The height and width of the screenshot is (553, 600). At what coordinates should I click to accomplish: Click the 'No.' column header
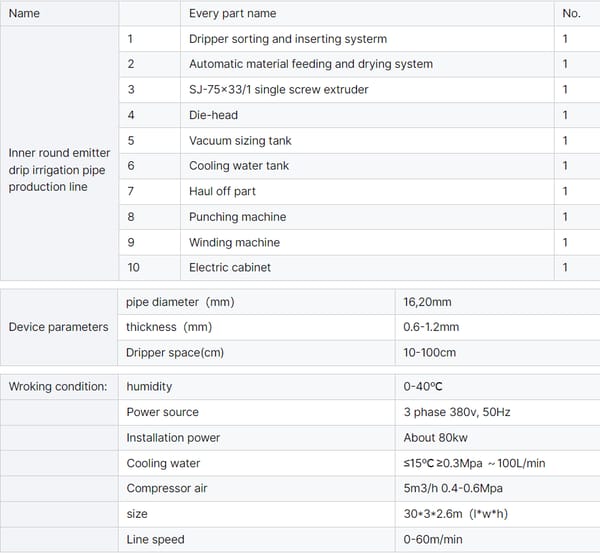click(571, 14)
